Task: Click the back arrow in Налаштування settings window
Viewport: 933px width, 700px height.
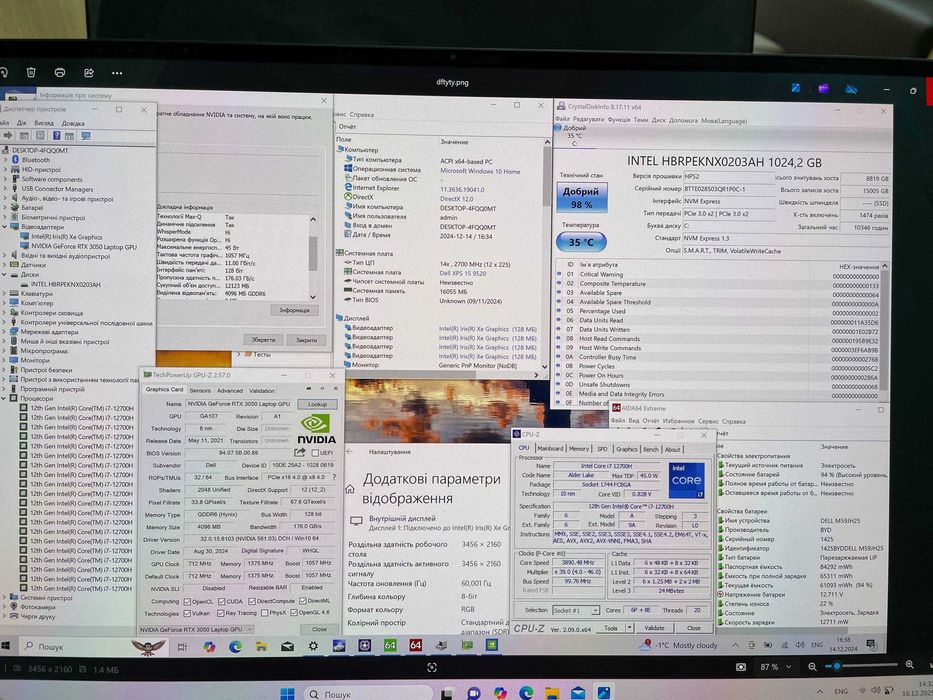Action: click(350, 452)
